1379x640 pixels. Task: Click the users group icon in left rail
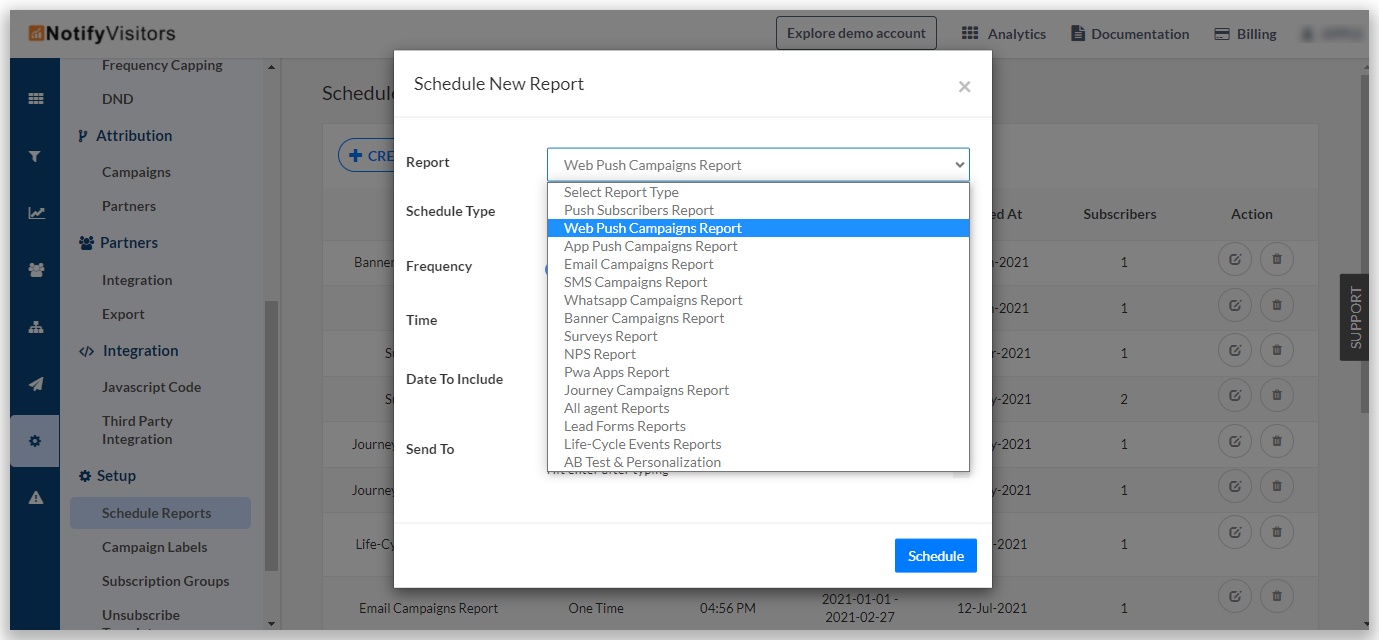pos(36,270)
